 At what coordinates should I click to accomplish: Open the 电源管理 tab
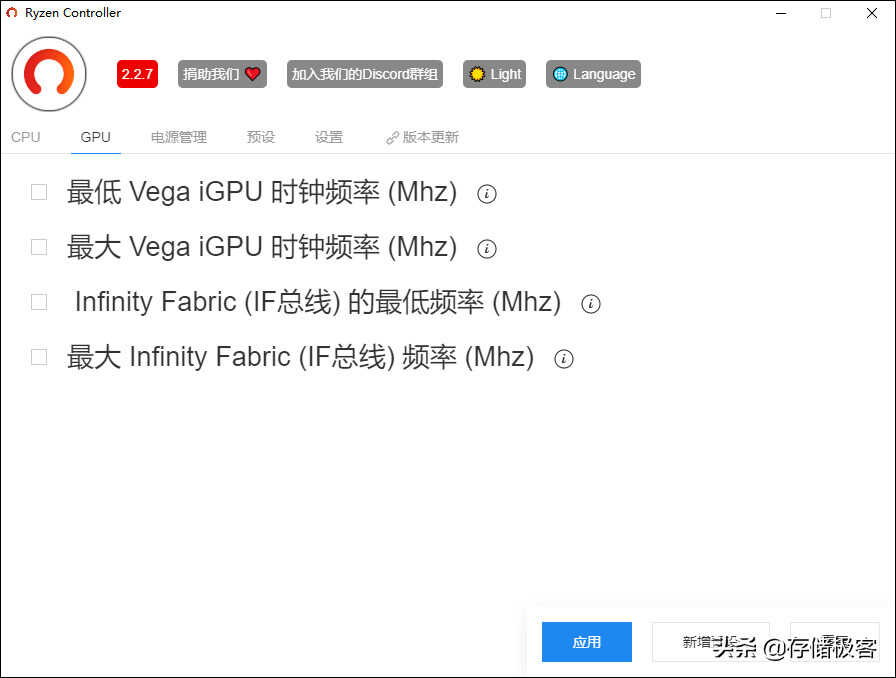179,137
